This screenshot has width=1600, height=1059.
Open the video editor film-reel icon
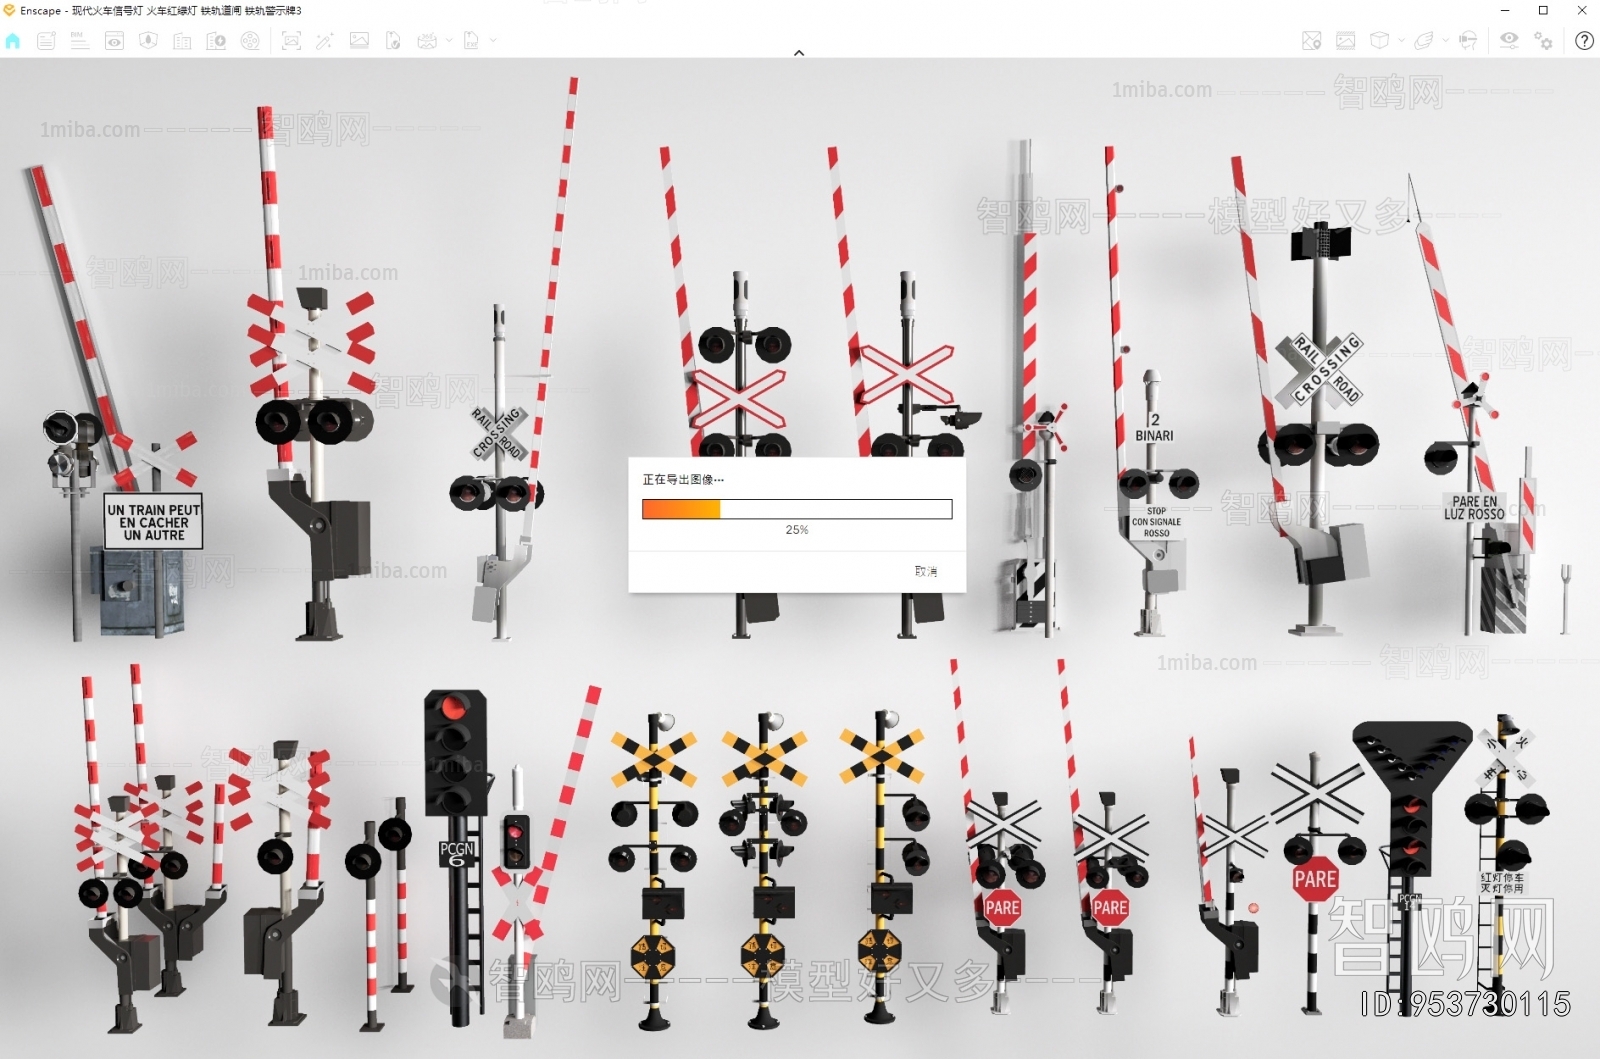[x=250, y=41]
